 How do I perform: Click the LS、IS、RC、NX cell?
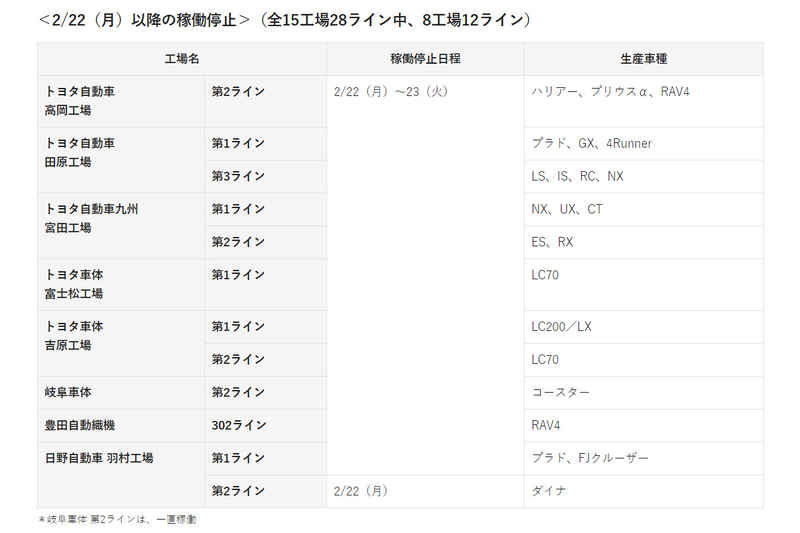click(x=577, y=177)
